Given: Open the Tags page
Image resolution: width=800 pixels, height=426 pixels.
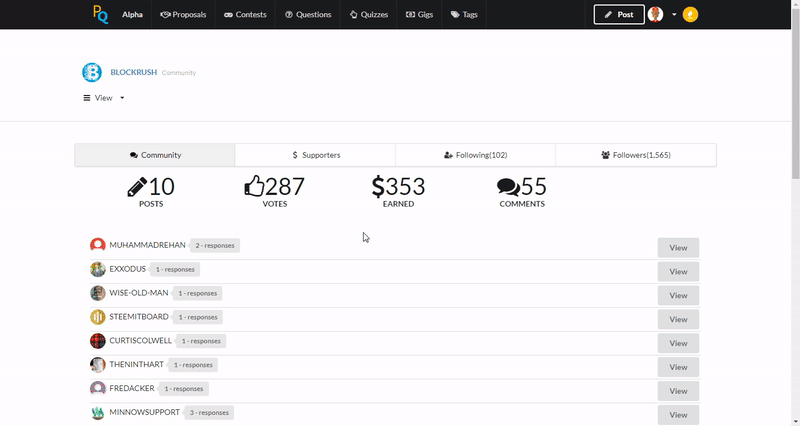Looking at the screenshot, I should [x=464, y=15].
